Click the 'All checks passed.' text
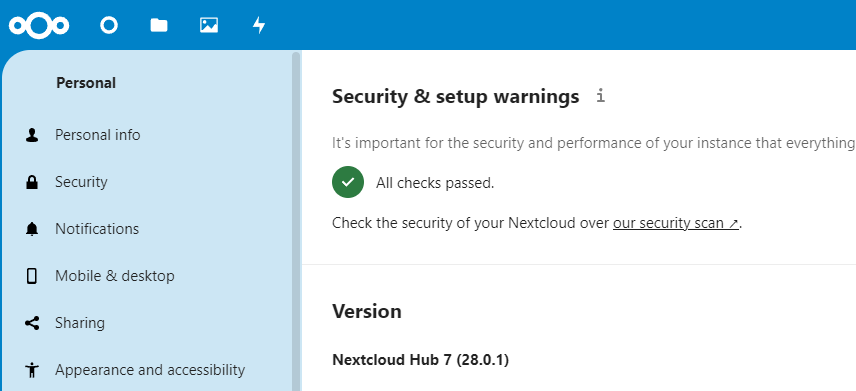Screen dimensions: 856x391 pyautogui.click(x=435, y=183)
